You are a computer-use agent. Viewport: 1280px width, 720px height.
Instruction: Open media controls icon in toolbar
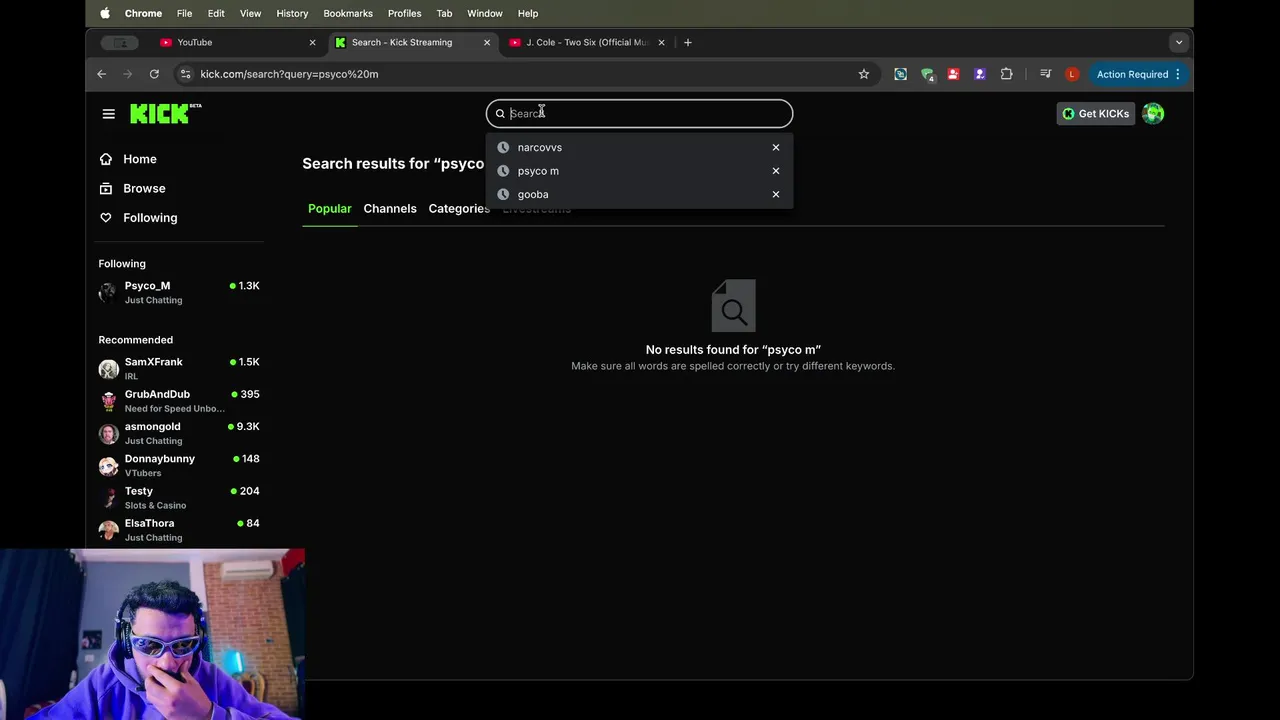click(x=1045, y=74)
